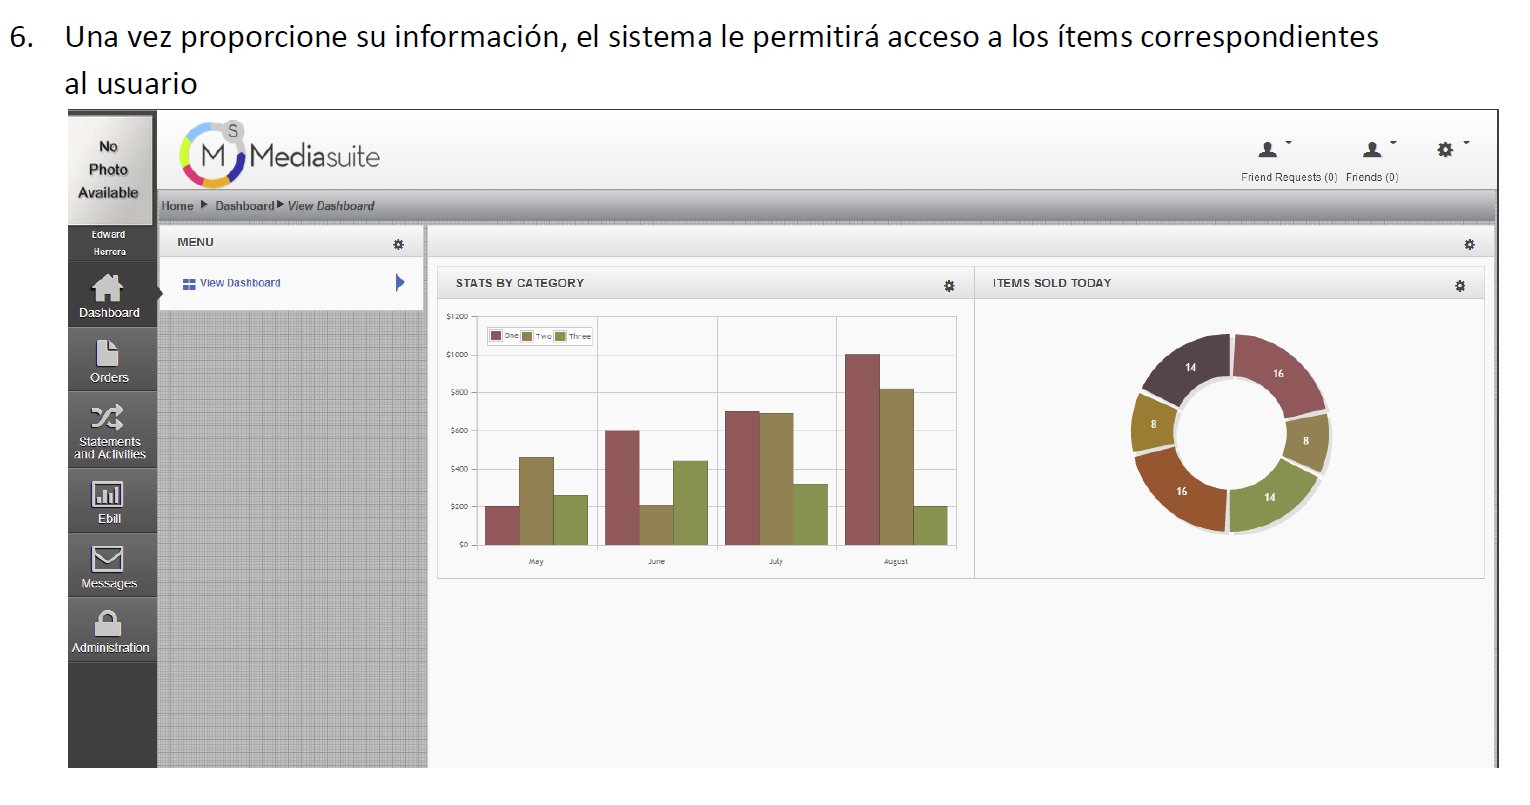This screenshot has width=1530, height=805.
Task: Open Statements and Activities shuffle icon
Action: (108, 417)
